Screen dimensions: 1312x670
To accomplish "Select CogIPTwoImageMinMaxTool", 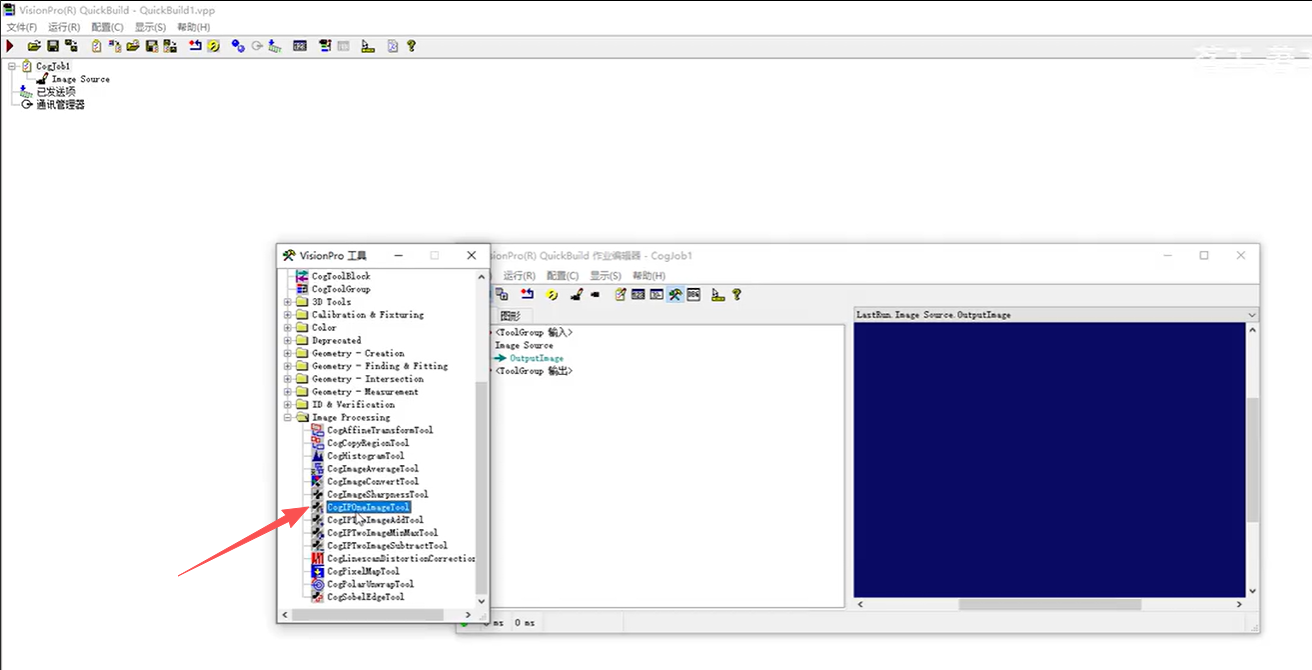I will (382, 533).
